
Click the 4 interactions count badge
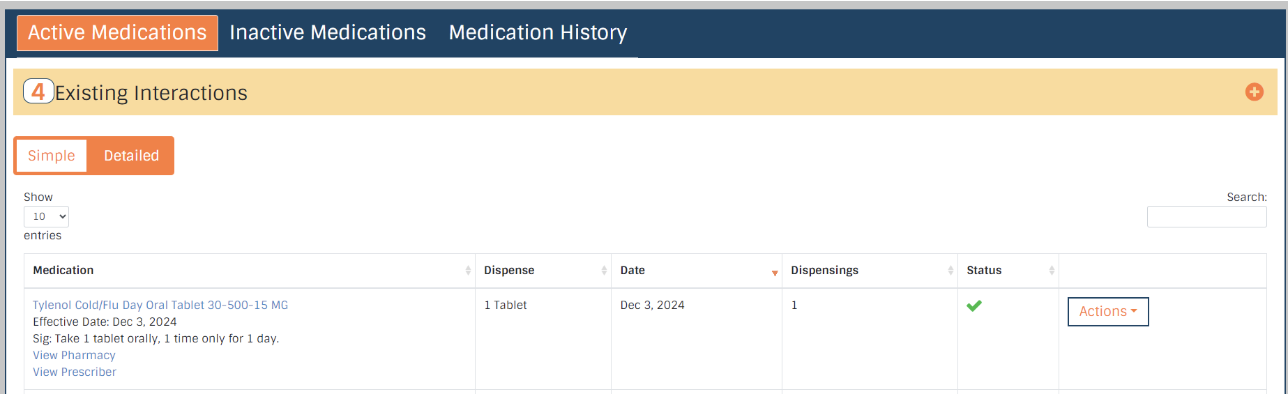38,92
